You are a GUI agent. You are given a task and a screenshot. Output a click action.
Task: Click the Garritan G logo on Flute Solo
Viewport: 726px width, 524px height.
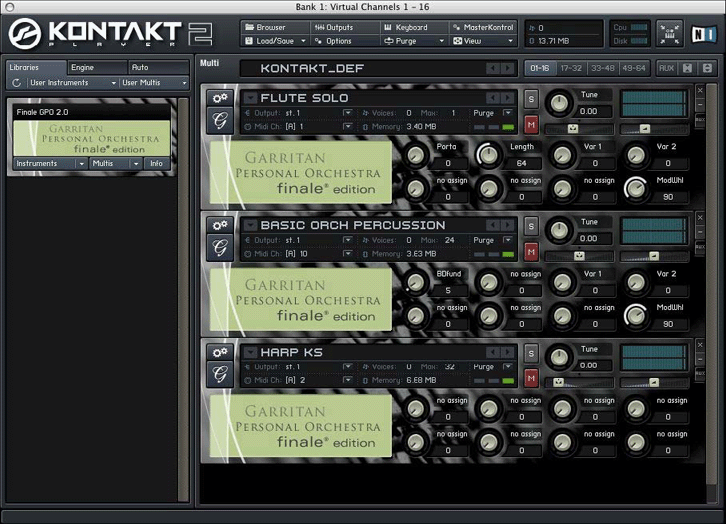tap(220, 120)
